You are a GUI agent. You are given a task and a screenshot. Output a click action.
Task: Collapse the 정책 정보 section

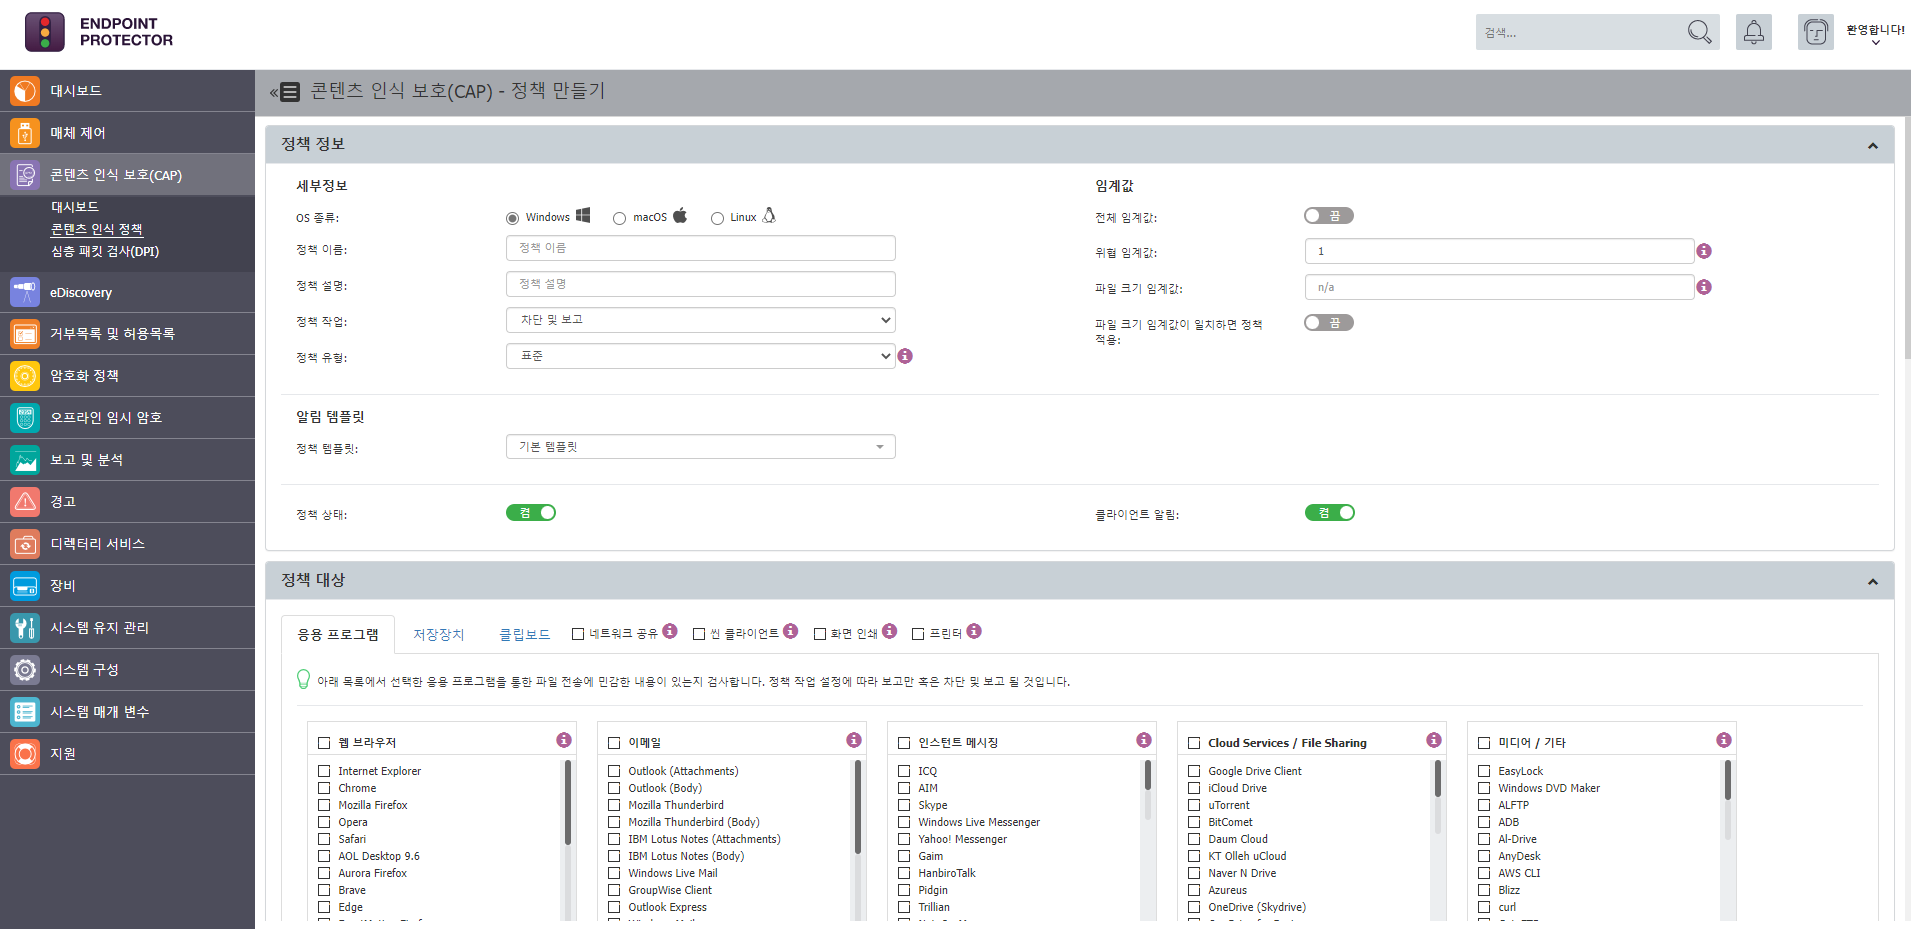(x=1873, y=146)
